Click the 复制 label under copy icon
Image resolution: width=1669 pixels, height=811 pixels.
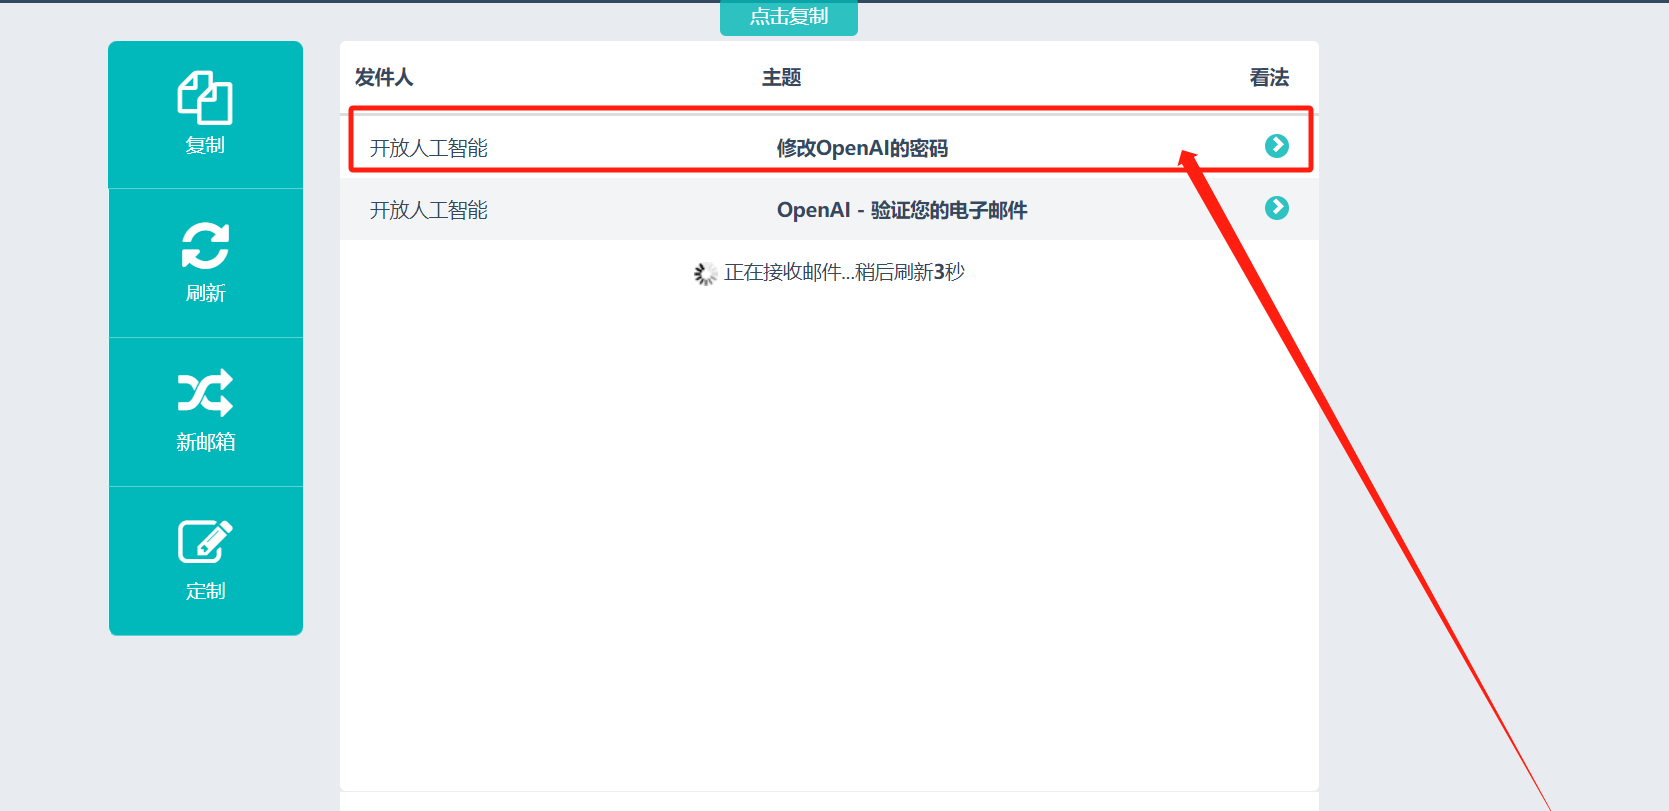205,145
